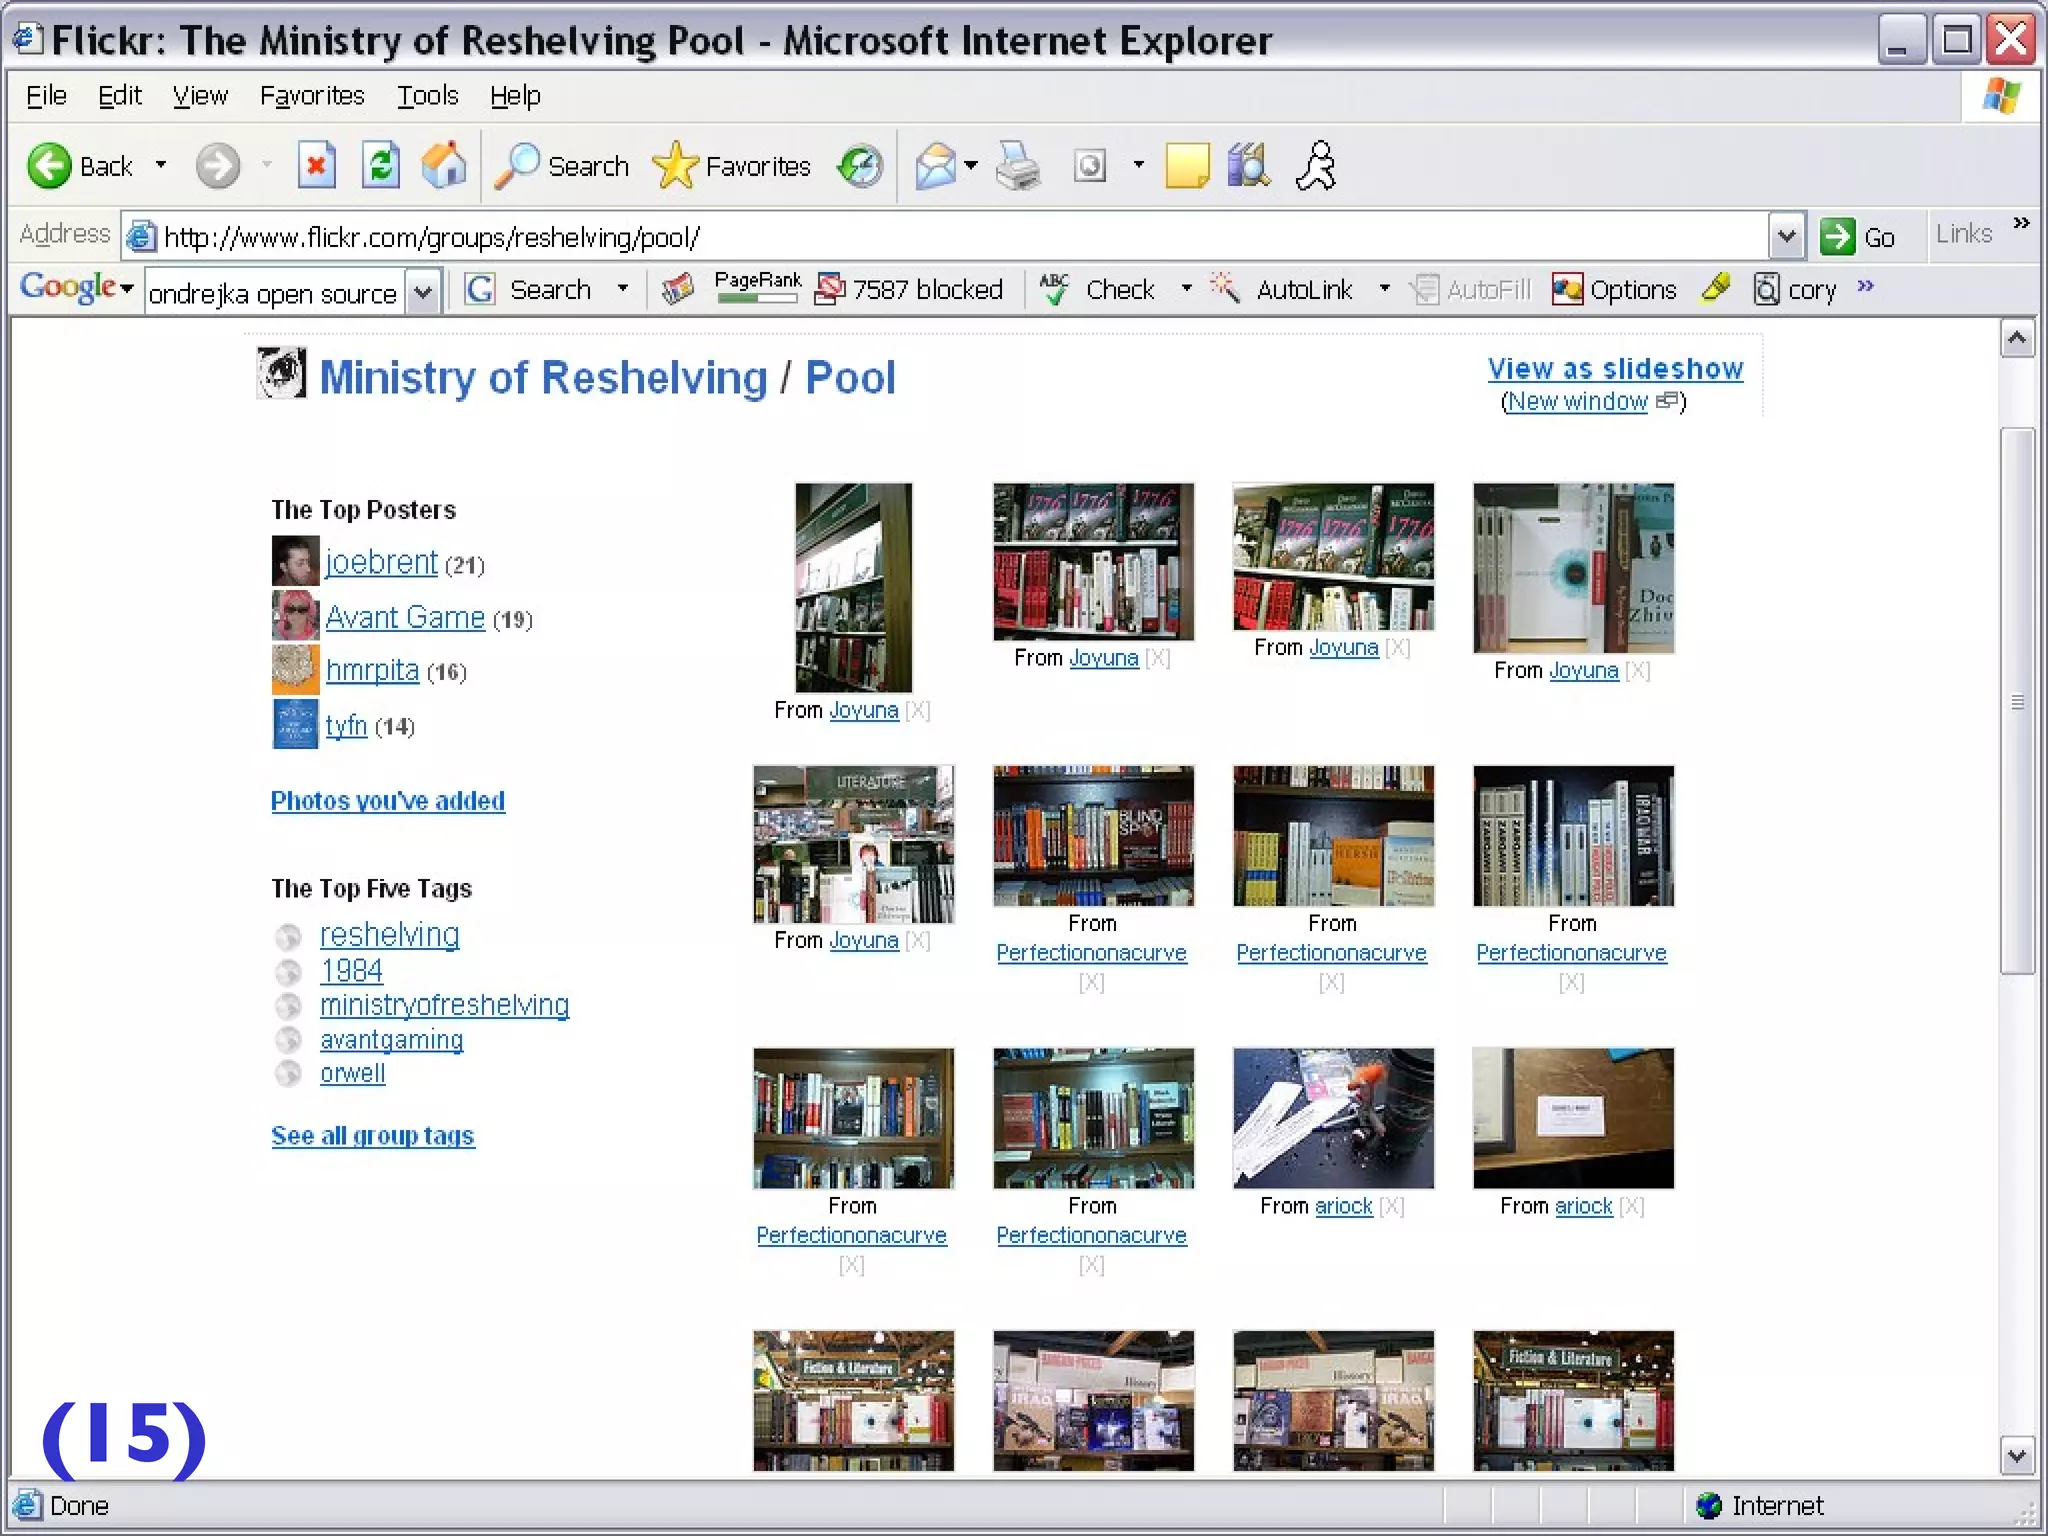Click the Messenger figure icon
The image size is (2048, 1536).
tap(1316, 165)
